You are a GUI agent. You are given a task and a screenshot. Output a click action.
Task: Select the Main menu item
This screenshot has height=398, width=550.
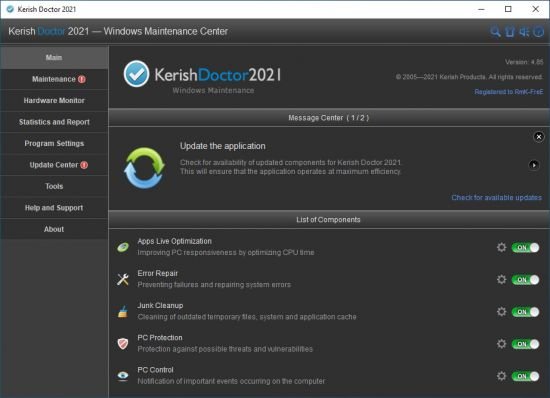[54, 58]
